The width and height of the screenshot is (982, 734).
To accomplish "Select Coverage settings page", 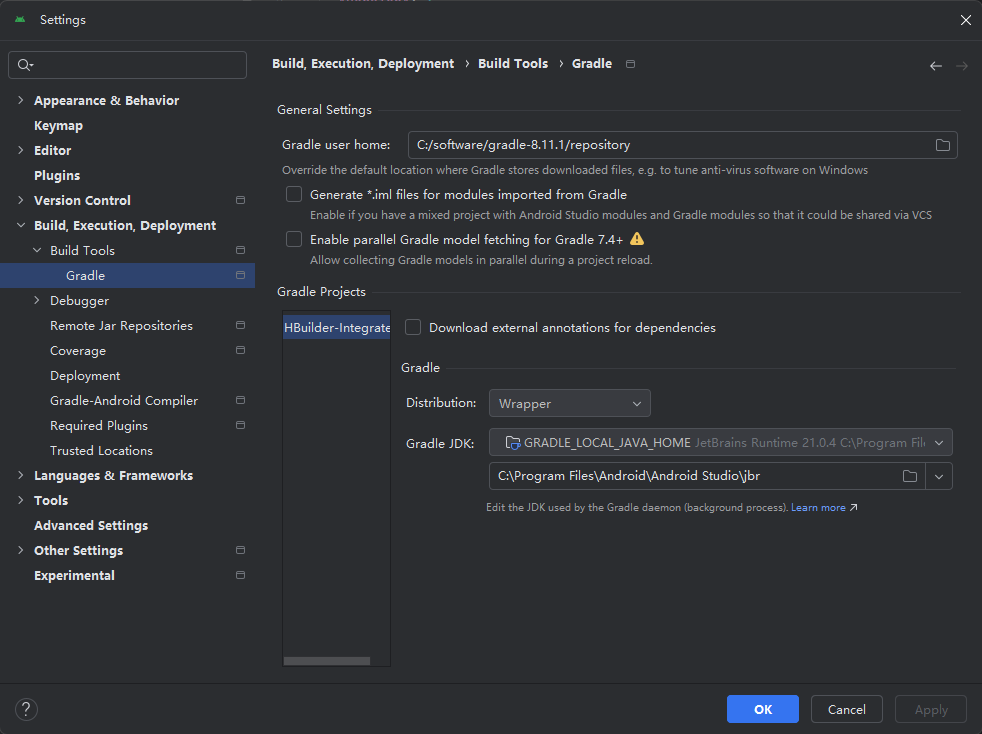I will point(78,351).
